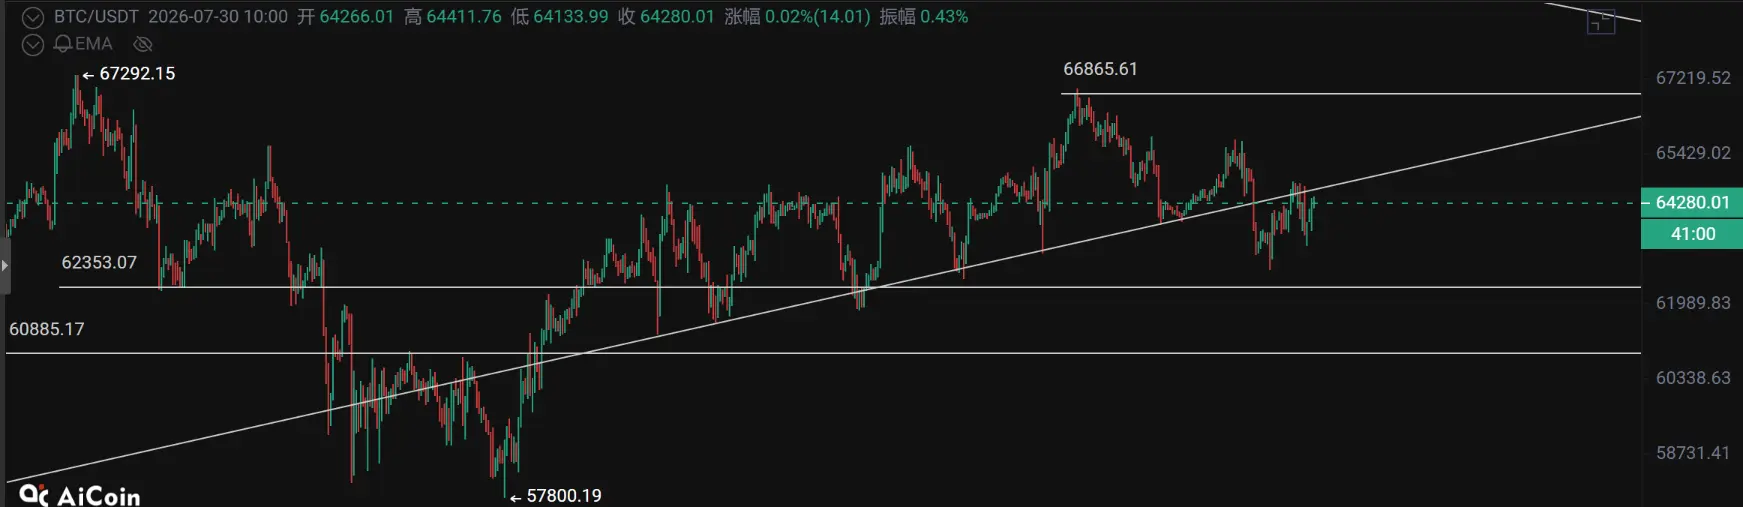This screenshot has width=1743, height=507.
Task: Click the fullscreen toggle icon near the top-right of the chart
Action: pyautogui.click(x=1601, y=21)
